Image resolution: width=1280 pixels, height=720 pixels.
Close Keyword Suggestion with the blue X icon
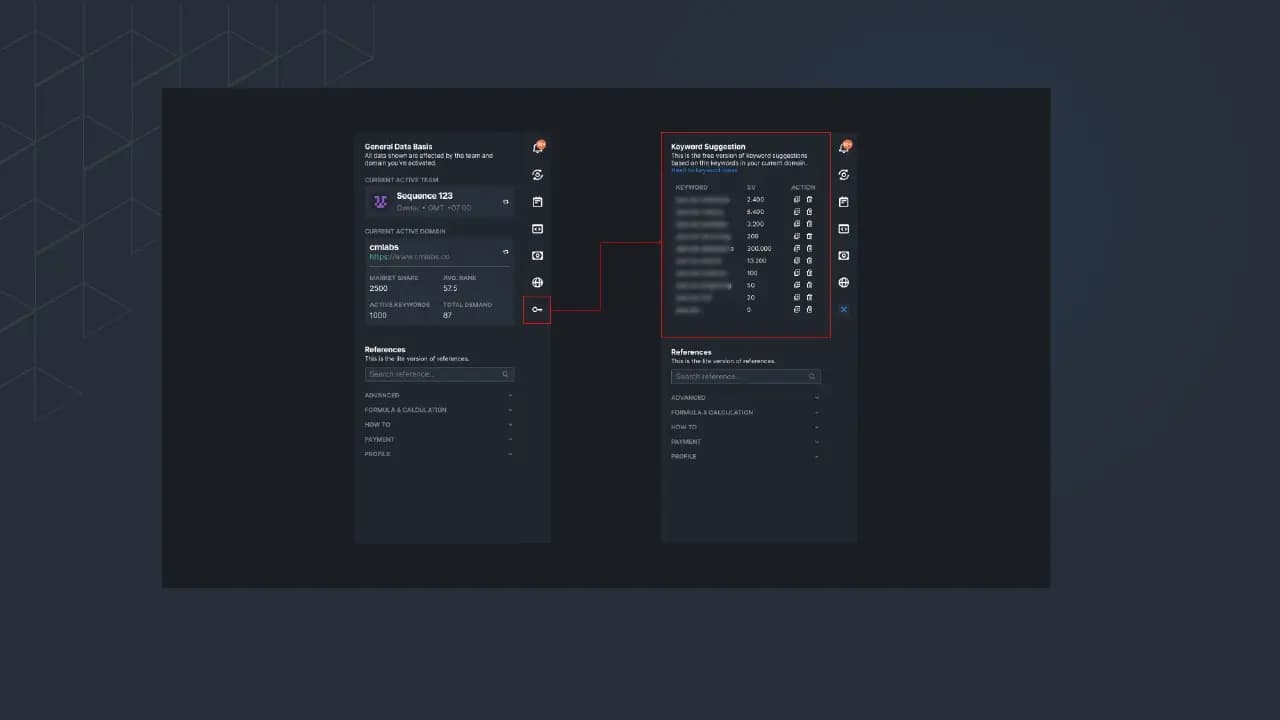coord(844,310)
